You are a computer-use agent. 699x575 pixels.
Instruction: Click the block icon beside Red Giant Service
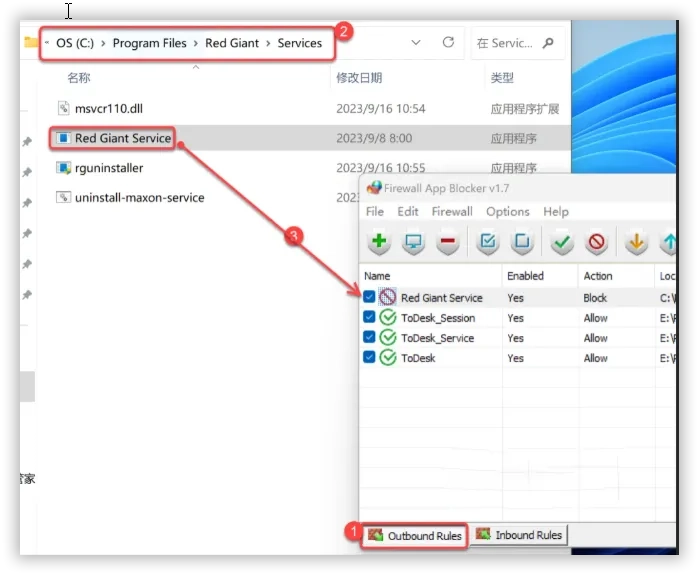click(387, 297)
